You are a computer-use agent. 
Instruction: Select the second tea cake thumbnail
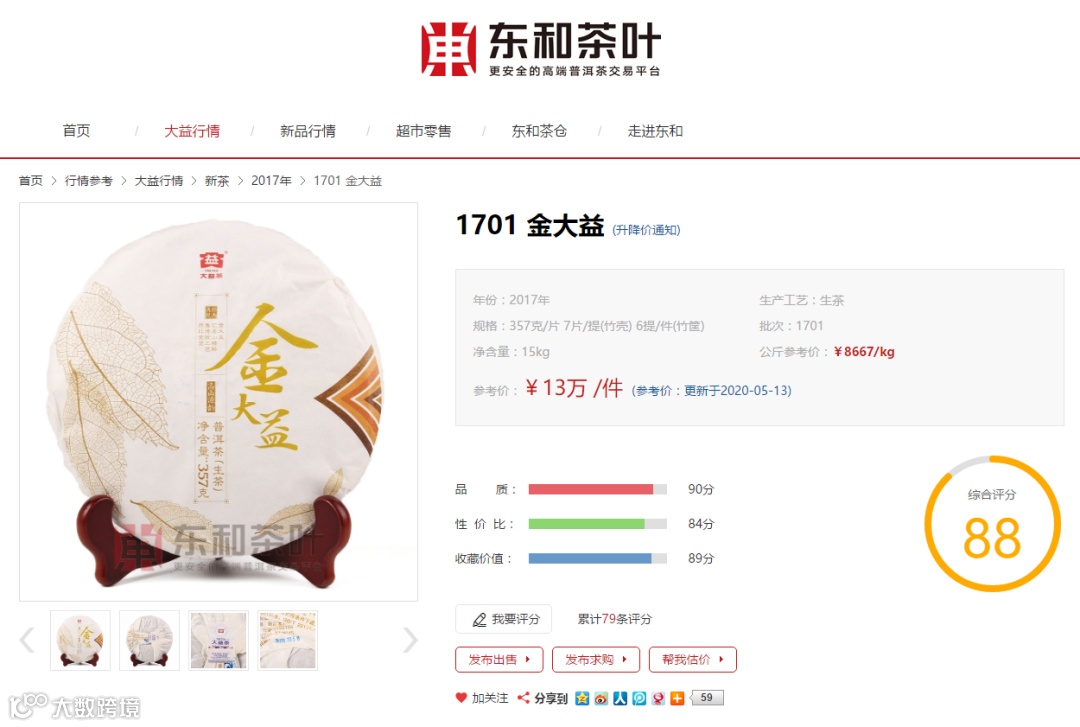[149, 640]
